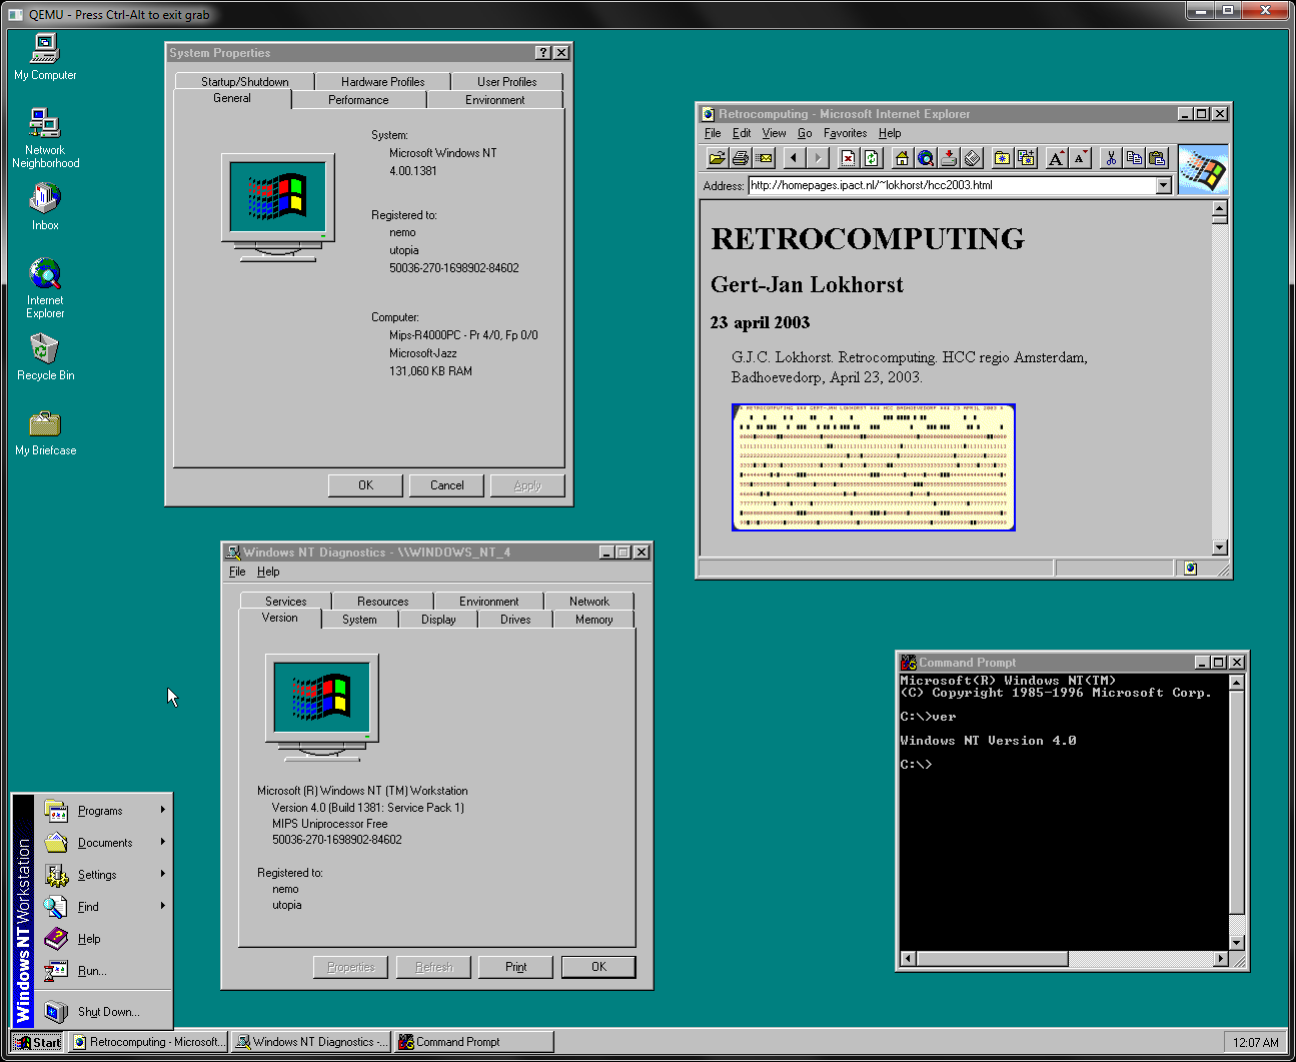Viewport: 1296px width, 1062px height.
Task: Switch to User Profiles tab
Action: click(507, 82)
